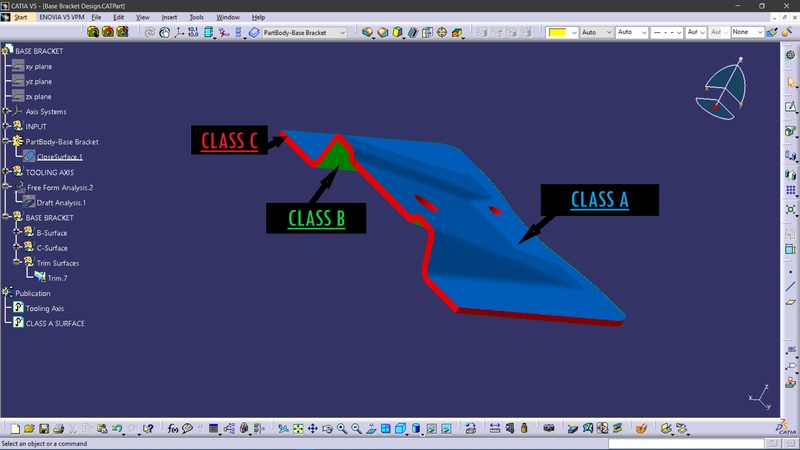Viewport: 800px width, 450px height.
Task: Select the zx plane in tree
Action: [x=38, y=96]
